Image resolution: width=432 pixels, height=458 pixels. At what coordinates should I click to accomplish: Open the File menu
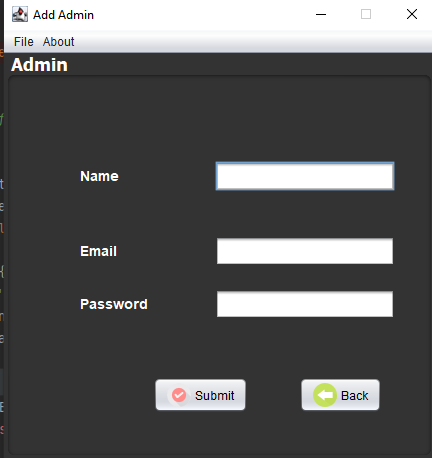click(x=24, y=42)
